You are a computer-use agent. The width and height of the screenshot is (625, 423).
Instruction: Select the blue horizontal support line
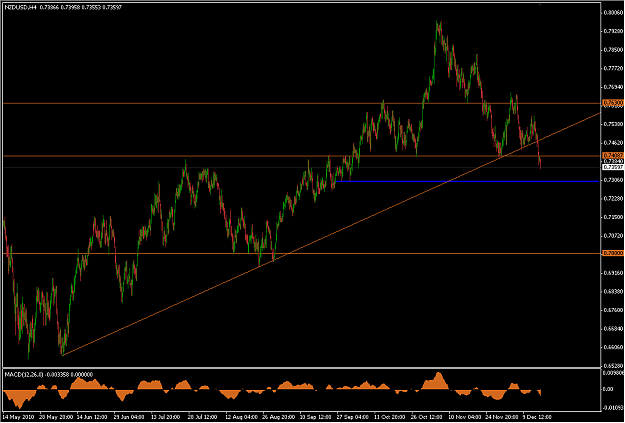[x=467, y=181]
